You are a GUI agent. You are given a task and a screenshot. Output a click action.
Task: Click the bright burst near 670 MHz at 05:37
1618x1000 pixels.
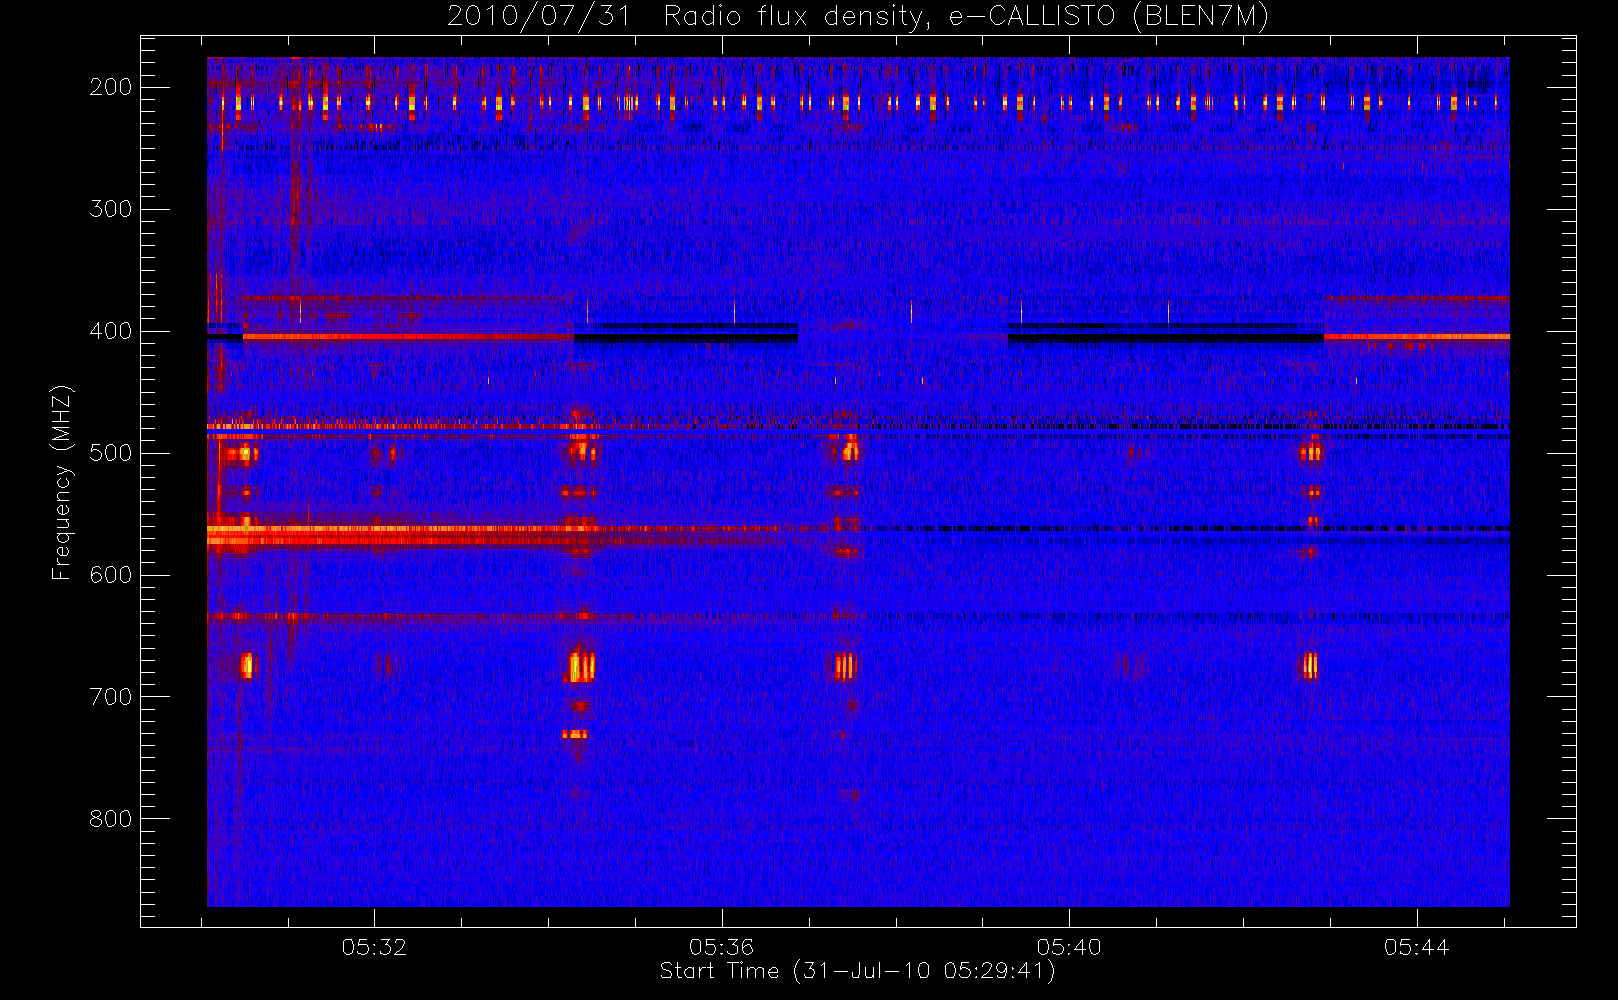(846, 666)
